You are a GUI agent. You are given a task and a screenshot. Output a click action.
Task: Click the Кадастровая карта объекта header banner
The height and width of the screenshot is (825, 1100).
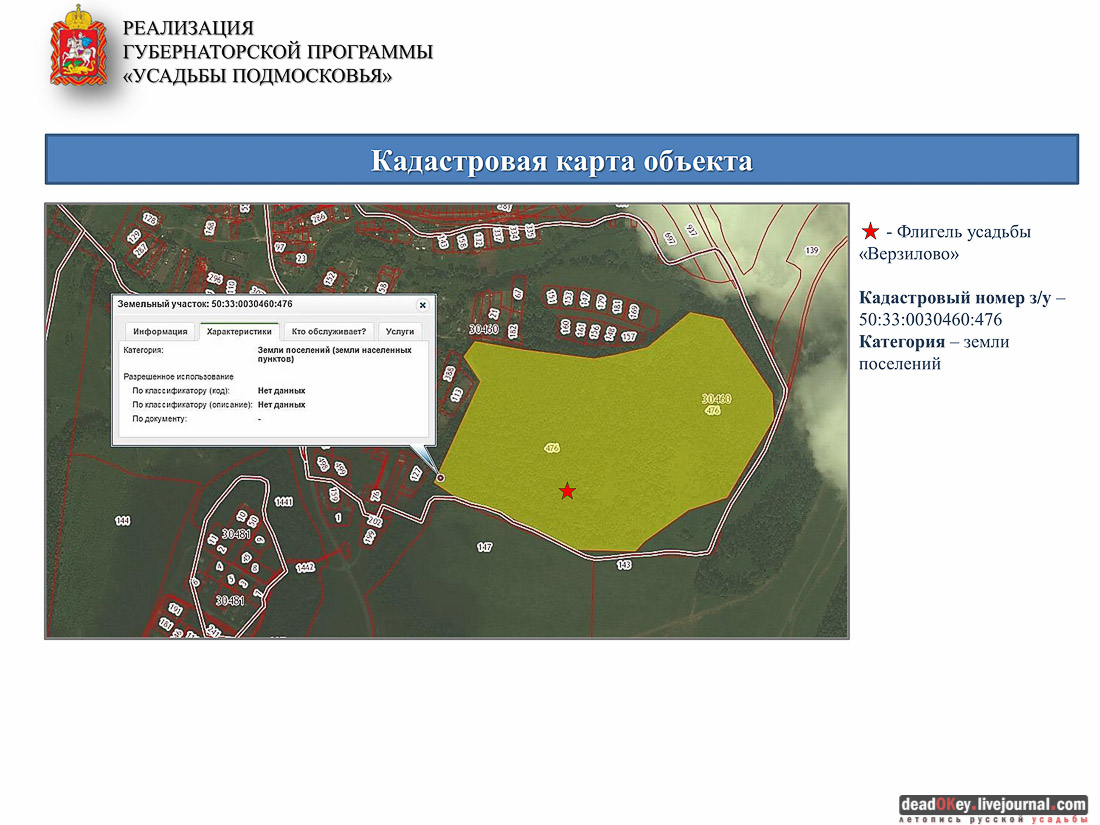[x=561, y=160]
